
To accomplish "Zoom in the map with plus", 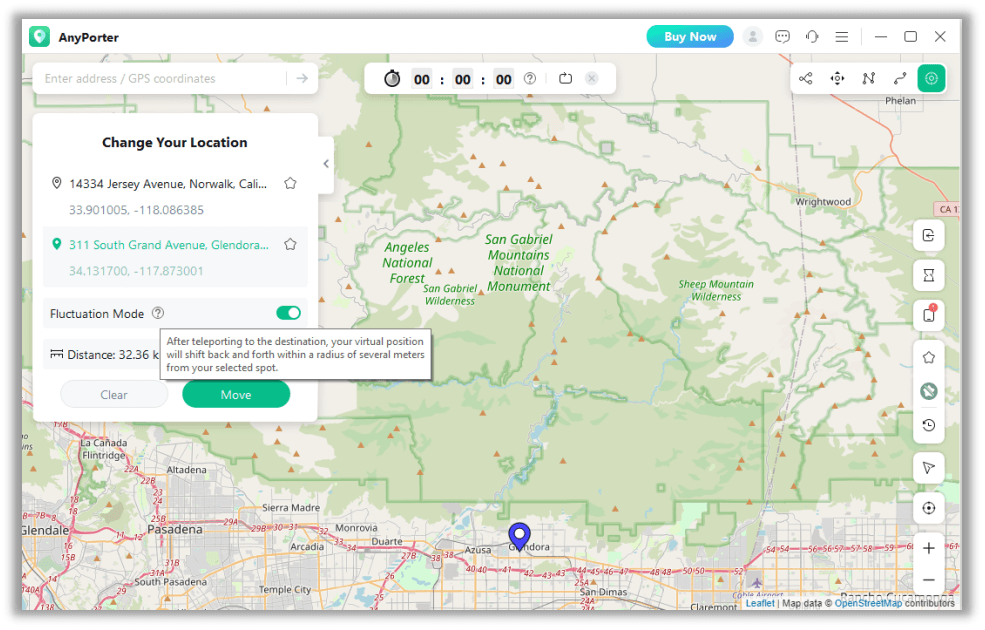I will pyautogui.click(x=928, y=548).
